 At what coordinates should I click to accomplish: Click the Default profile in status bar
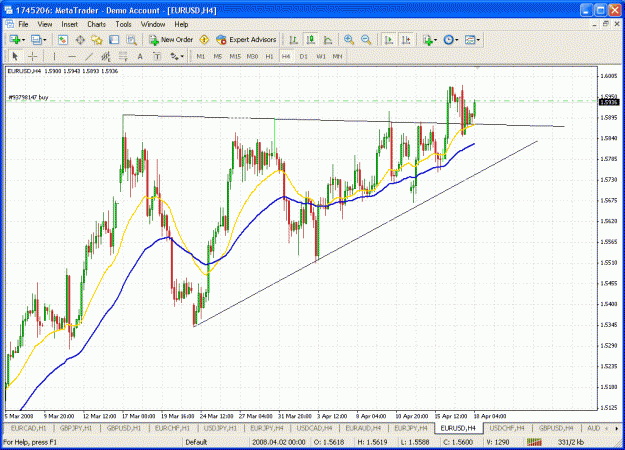coord(196,442)
